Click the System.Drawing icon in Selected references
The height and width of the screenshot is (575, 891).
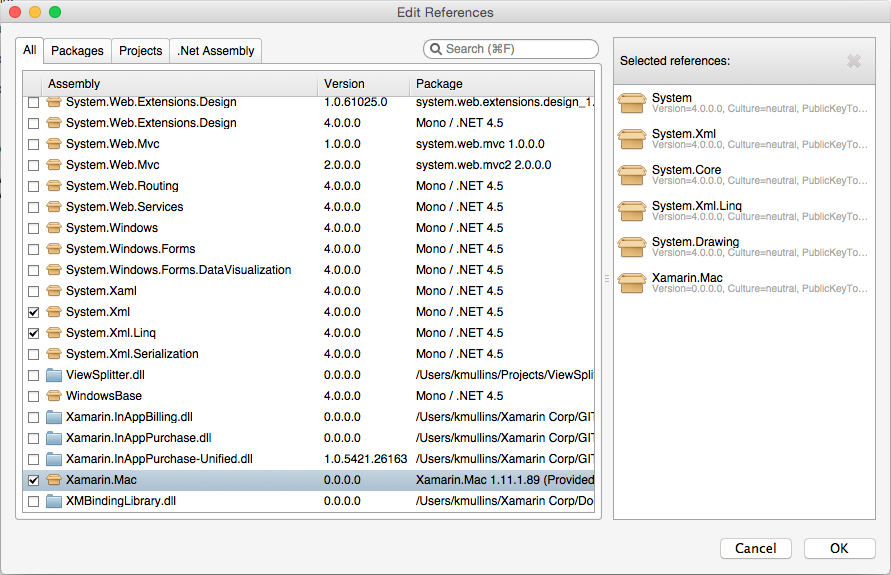click(632, 247)
